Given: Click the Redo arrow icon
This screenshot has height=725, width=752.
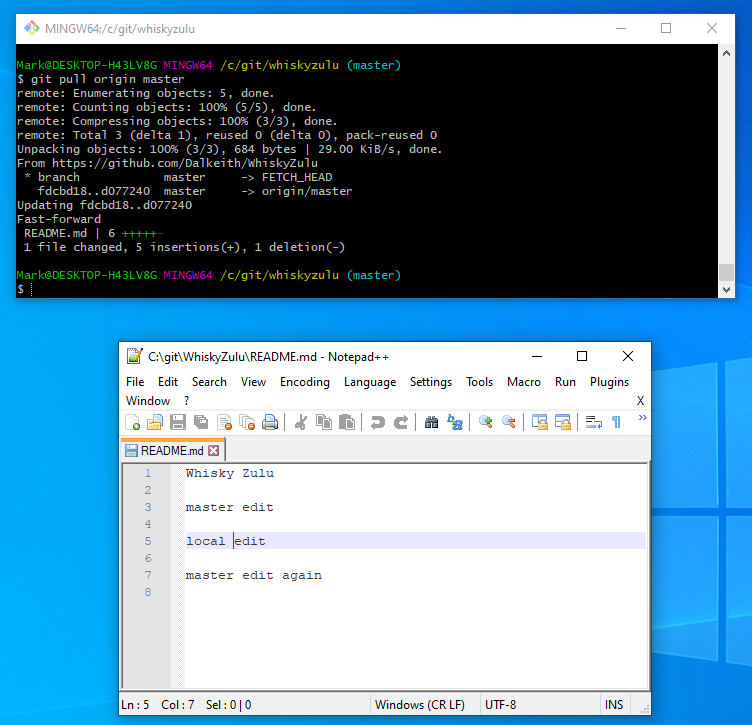Looking at the screenshot, I should [401, 422].
